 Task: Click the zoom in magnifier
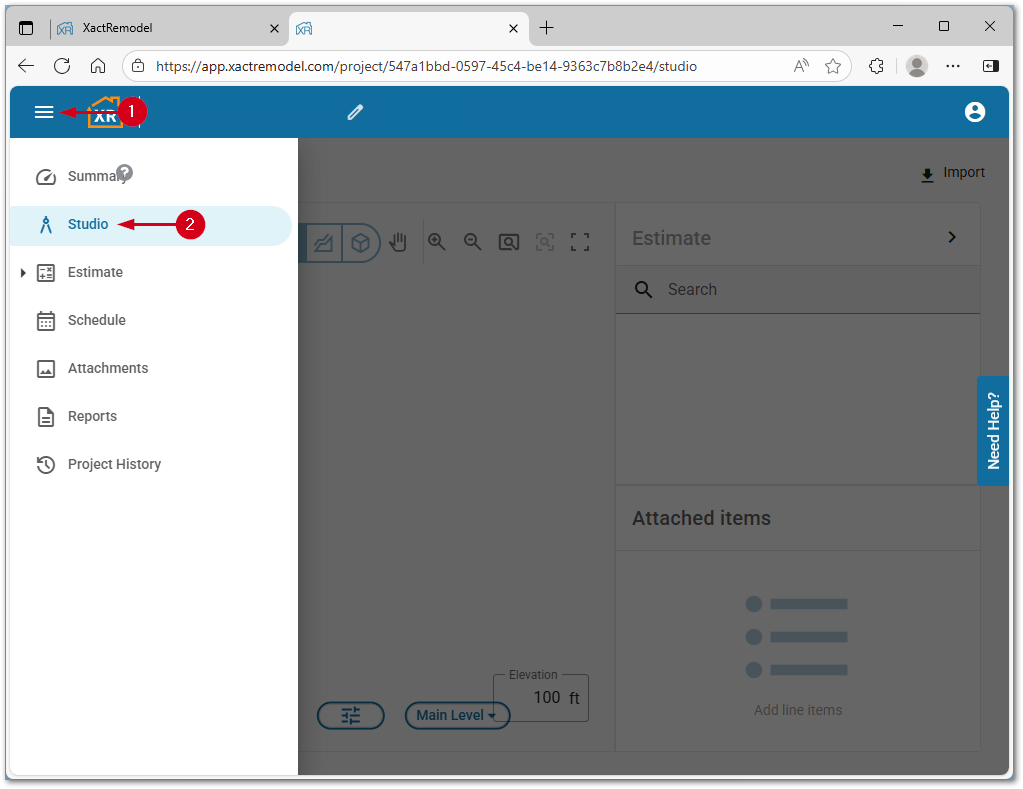[x=437, y=242]
